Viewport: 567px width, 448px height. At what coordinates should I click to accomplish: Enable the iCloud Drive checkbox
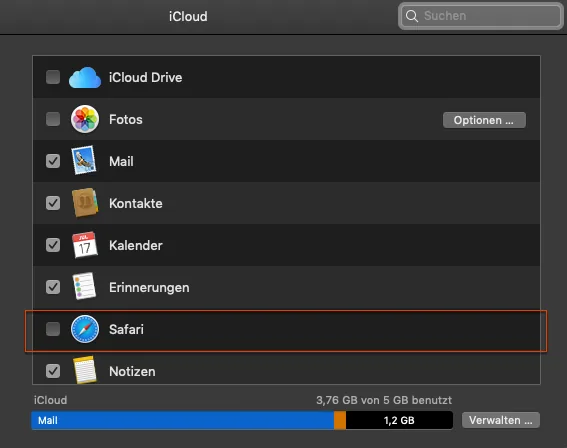pos(53,77)
